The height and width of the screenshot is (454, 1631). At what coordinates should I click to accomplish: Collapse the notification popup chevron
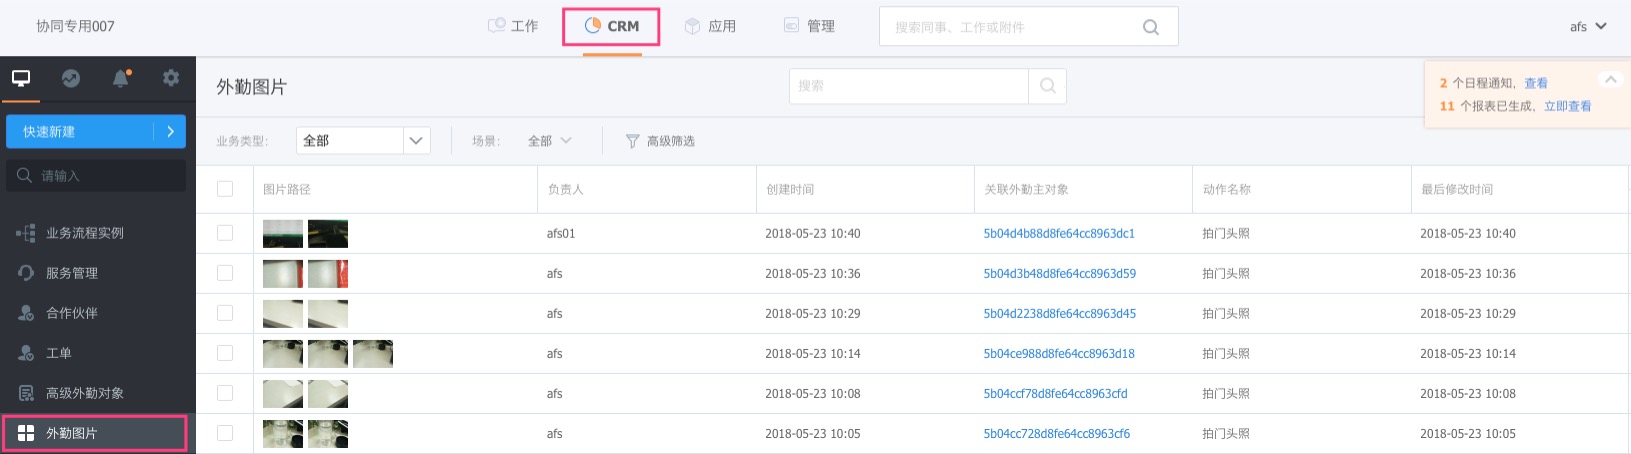click(x=1610, y=79)
